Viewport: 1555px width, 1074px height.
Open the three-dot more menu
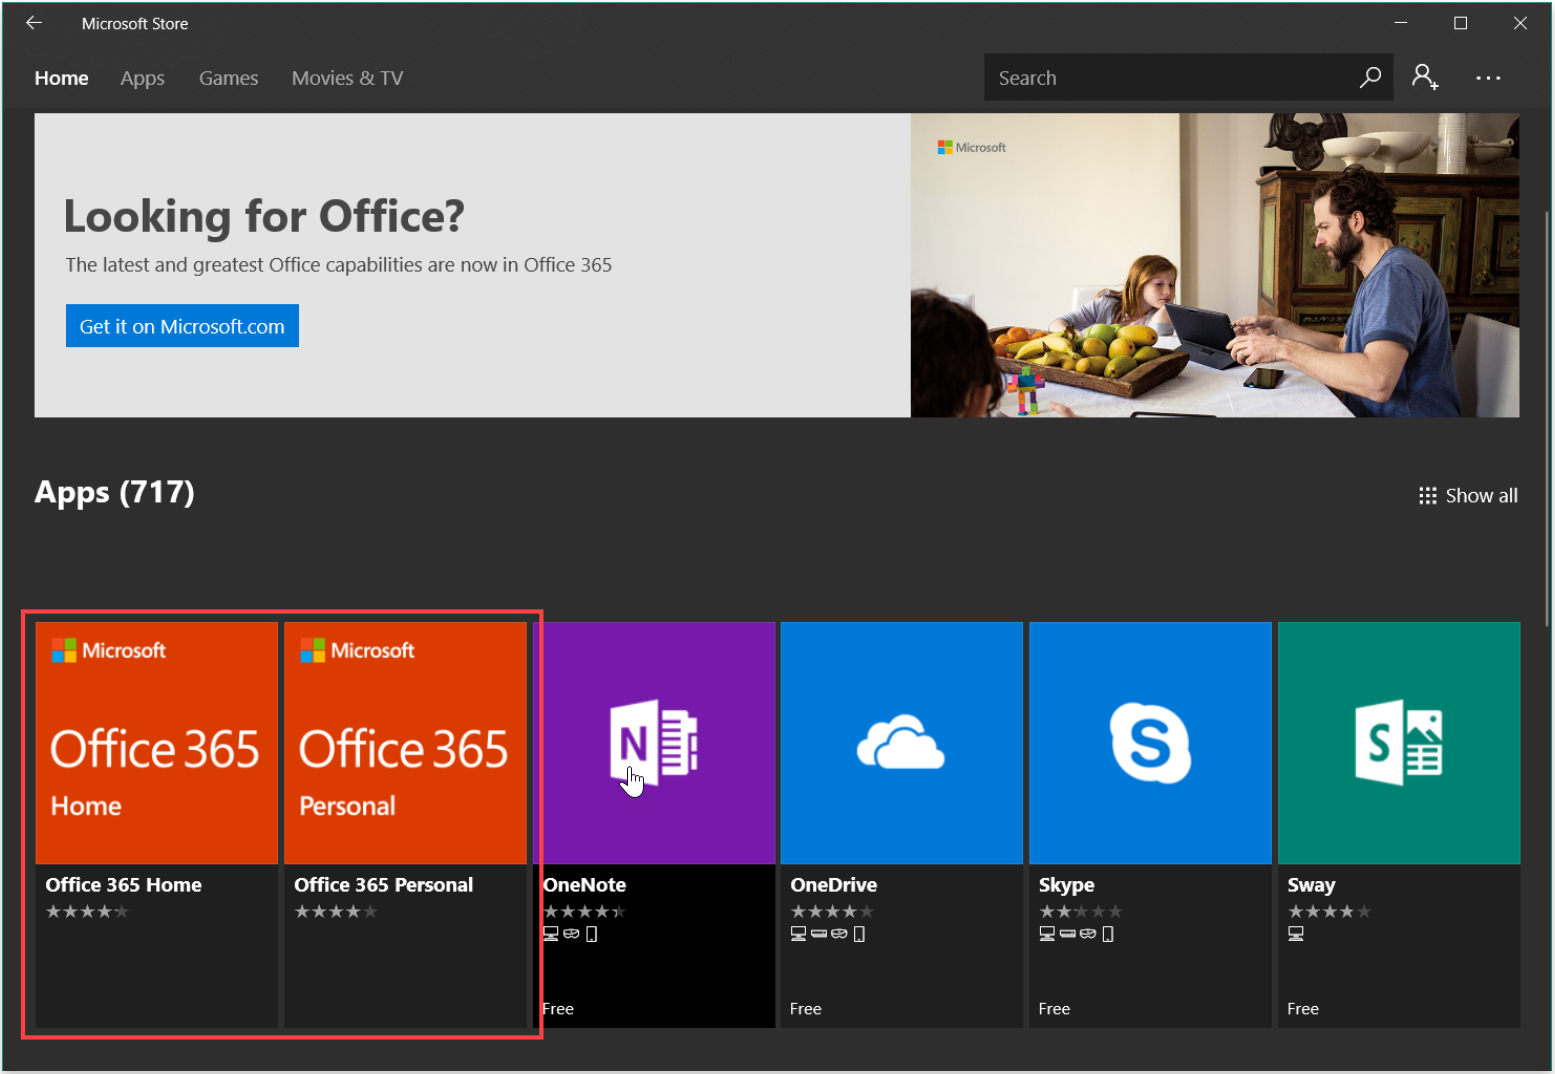tap(1488, 78)
